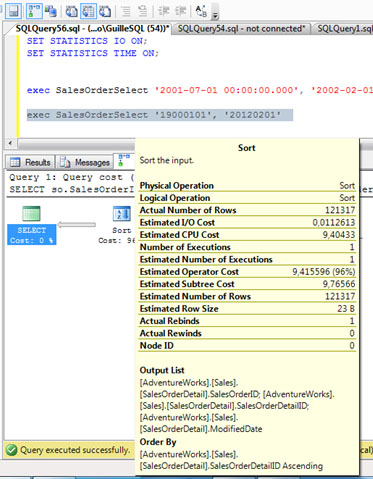373x479 pixels.
Task: Click 'Number of Executions' tooltip row
Action: 247,247
